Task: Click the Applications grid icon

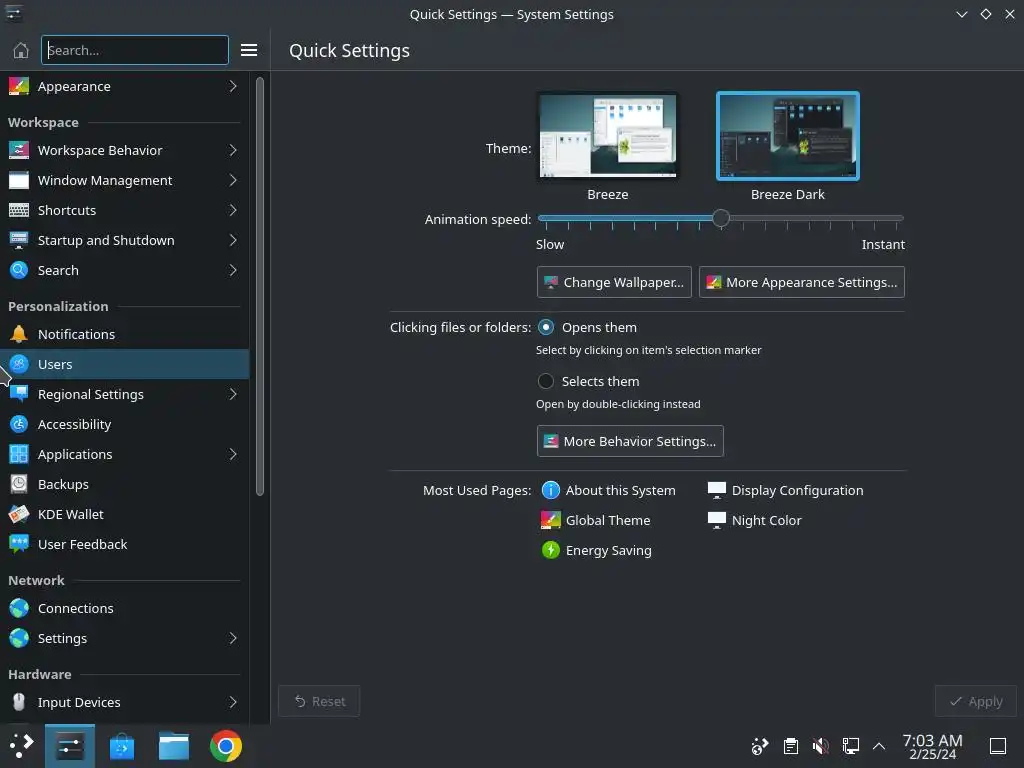Action: click(x=19, y=455)
